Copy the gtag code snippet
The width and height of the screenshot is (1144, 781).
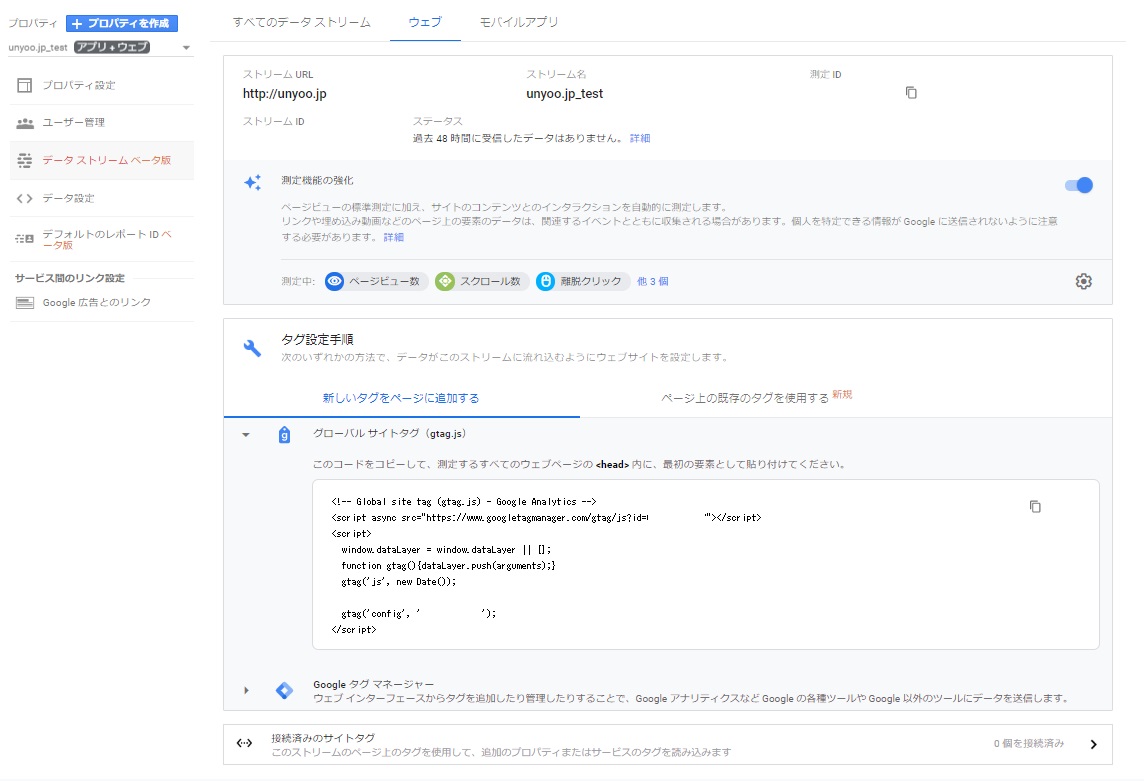click(x=1035, y=507)
